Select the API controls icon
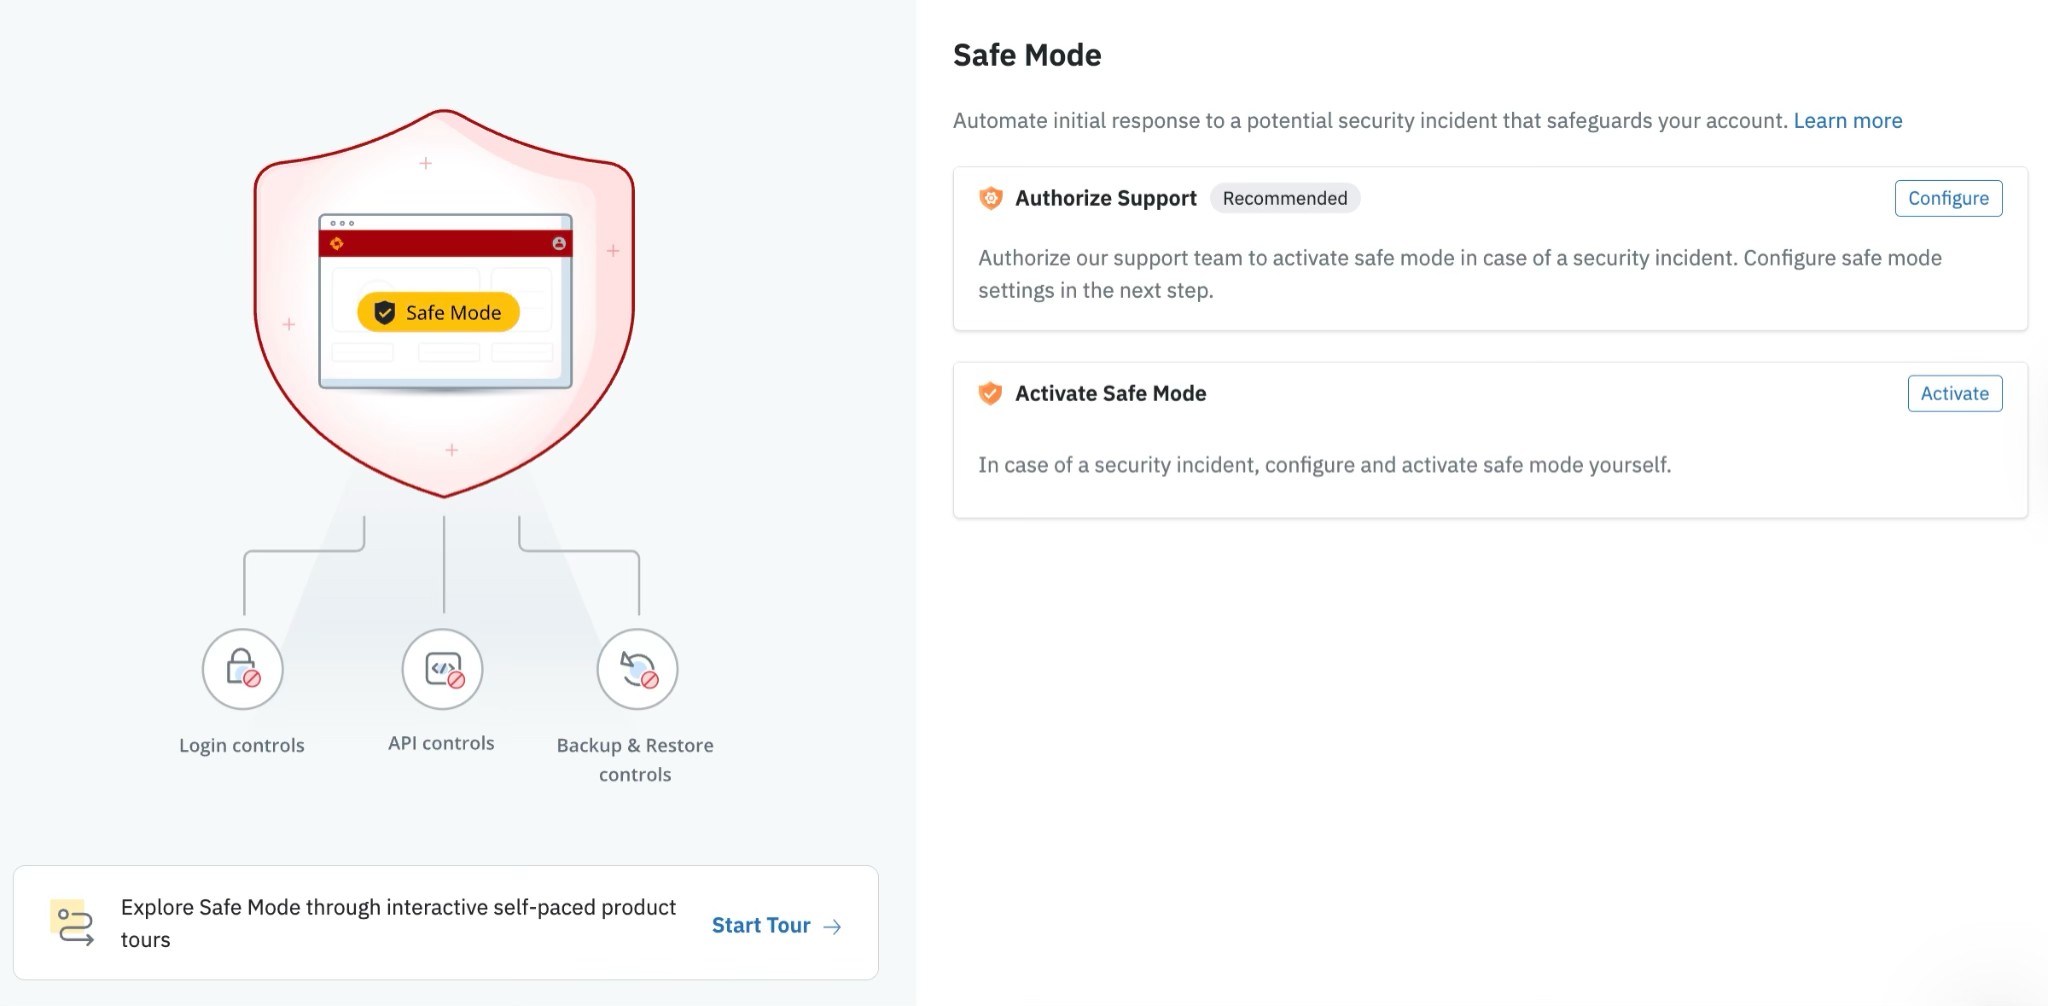 tap(442, 668)
